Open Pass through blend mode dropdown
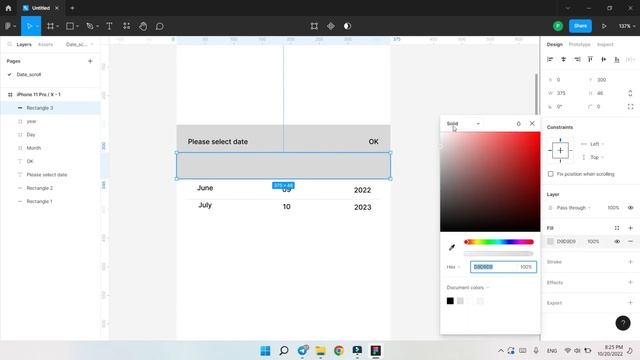This screenshot has height=360, width=640. 573,208
